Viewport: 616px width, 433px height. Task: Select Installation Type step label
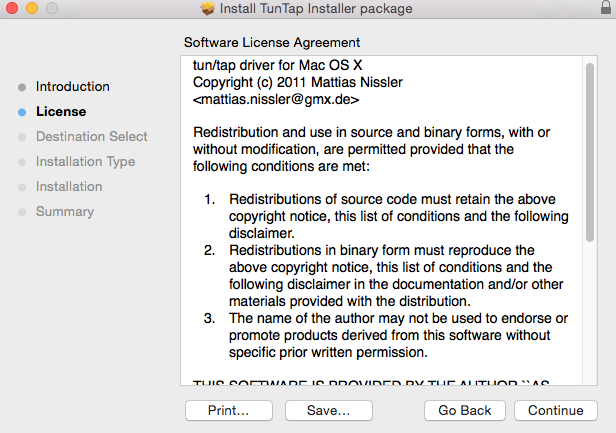pyautogui.click(x=85, y=161)
